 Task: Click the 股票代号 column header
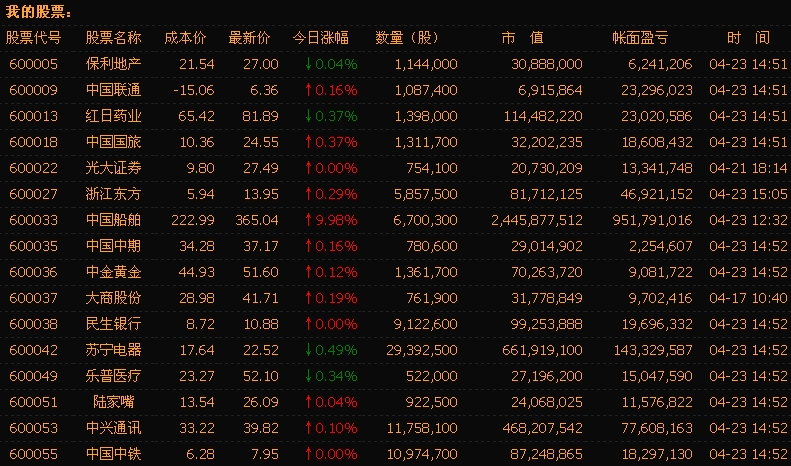pyautogui.click(x=33, y=38)
